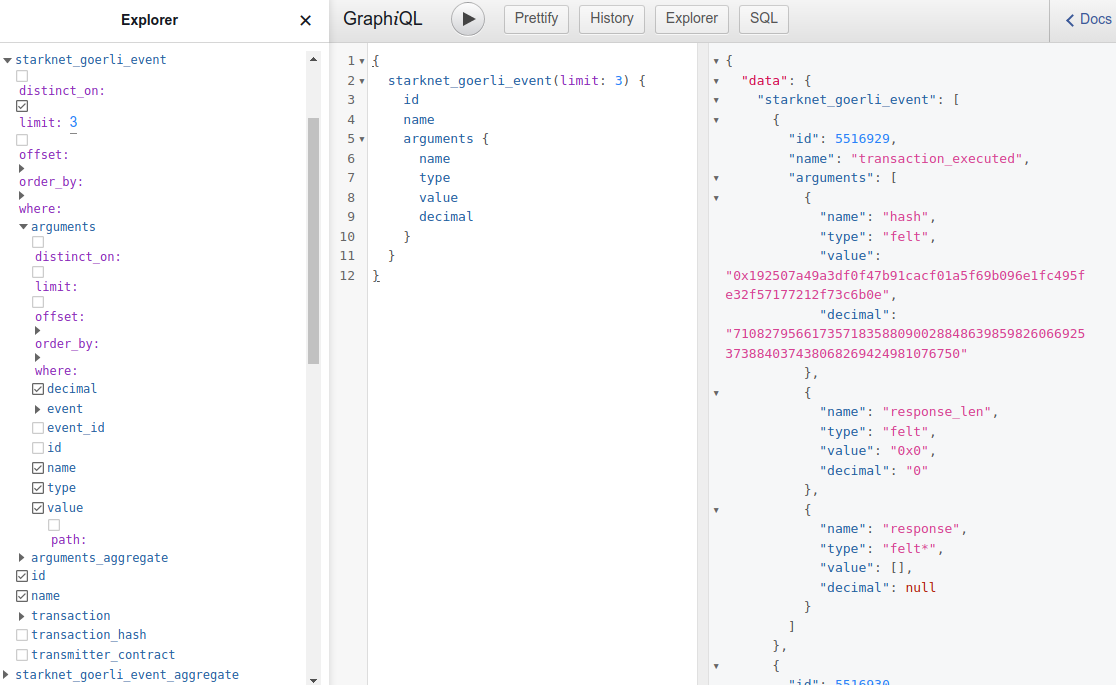This screenshot has width=1116, height=685.
Task: Expand the event tree node
Action: pyautogui.click(x=38, y=409)
